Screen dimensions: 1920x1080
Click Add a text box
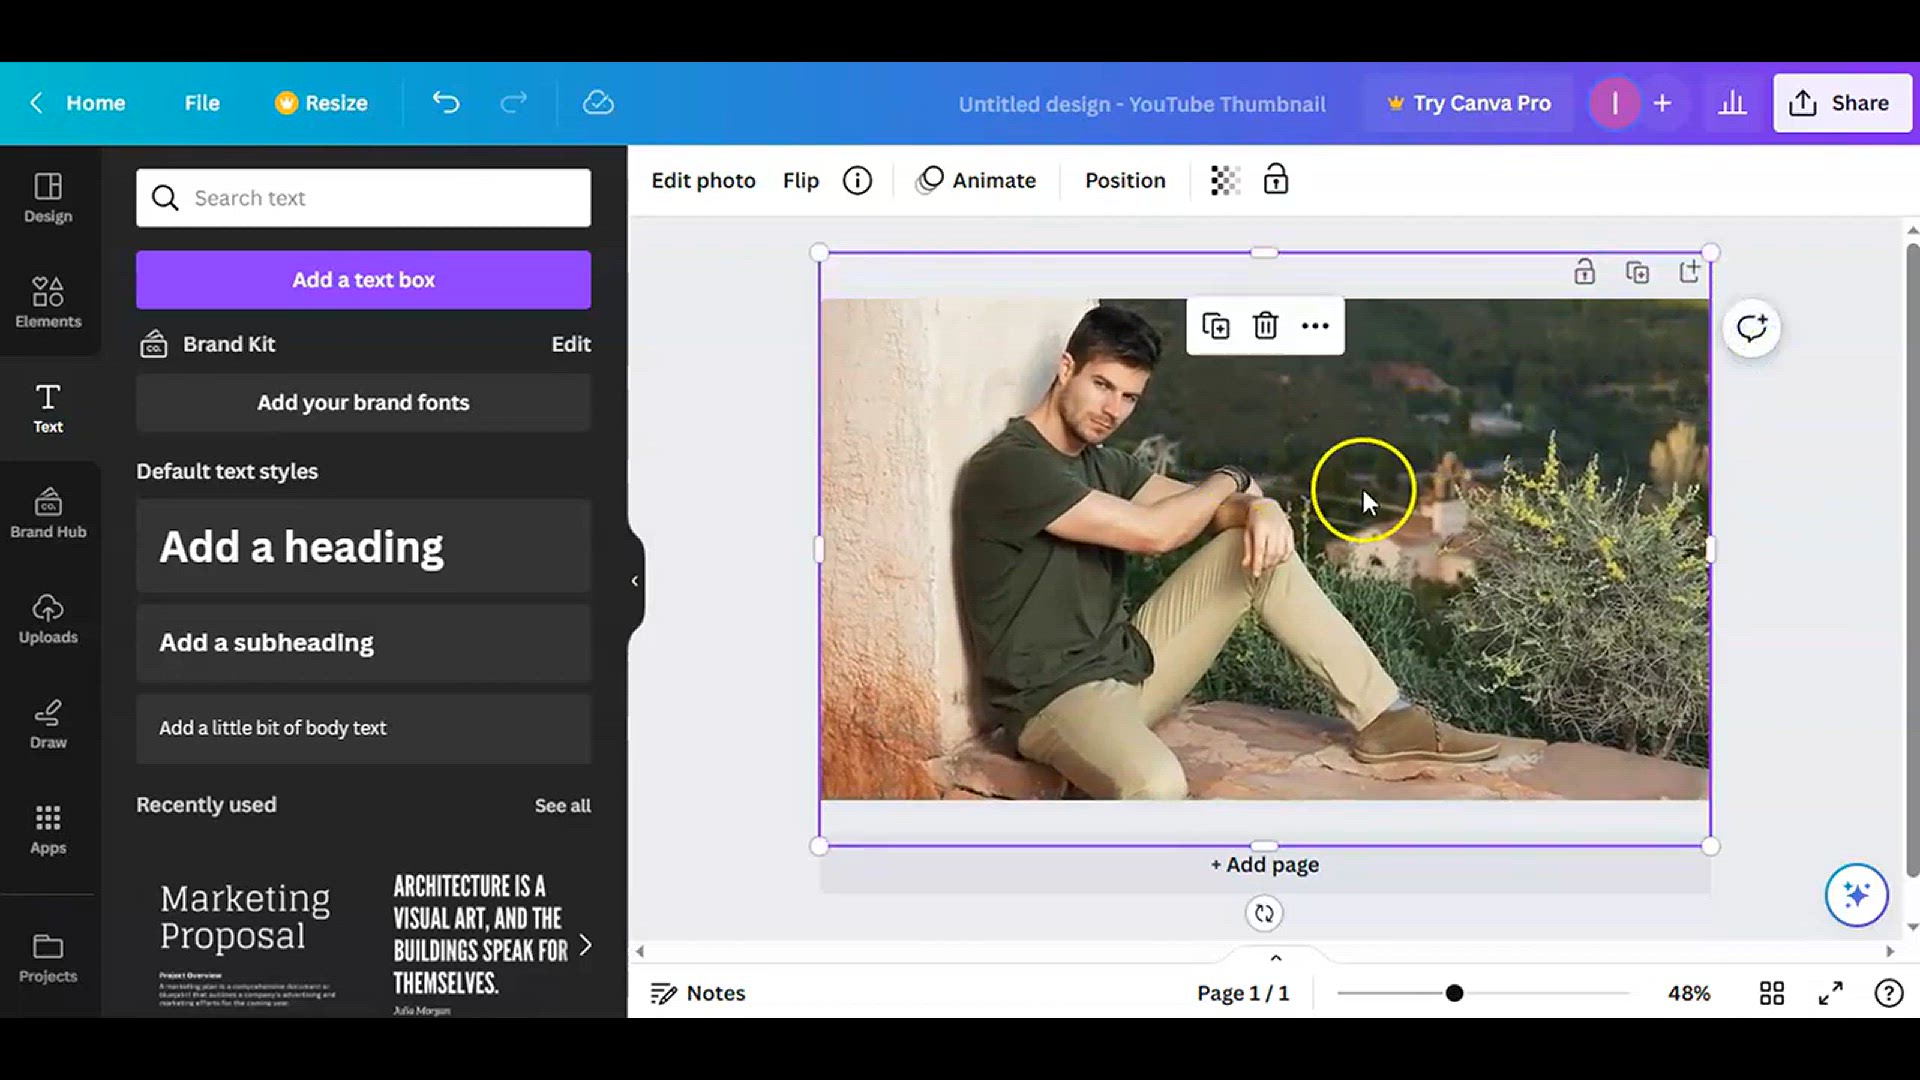tap(363, 280)
